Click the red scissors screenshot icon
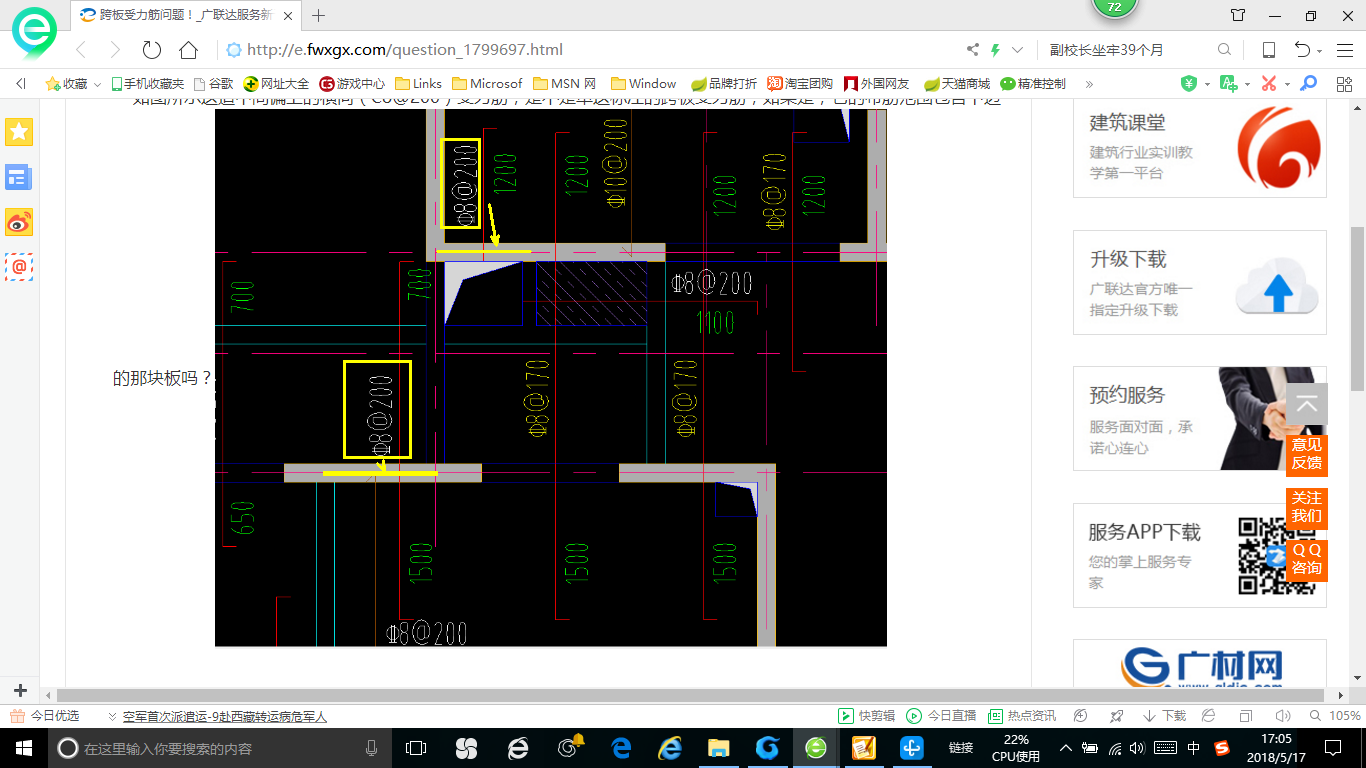This screenshot has height=768, width=1366. 1269,84
